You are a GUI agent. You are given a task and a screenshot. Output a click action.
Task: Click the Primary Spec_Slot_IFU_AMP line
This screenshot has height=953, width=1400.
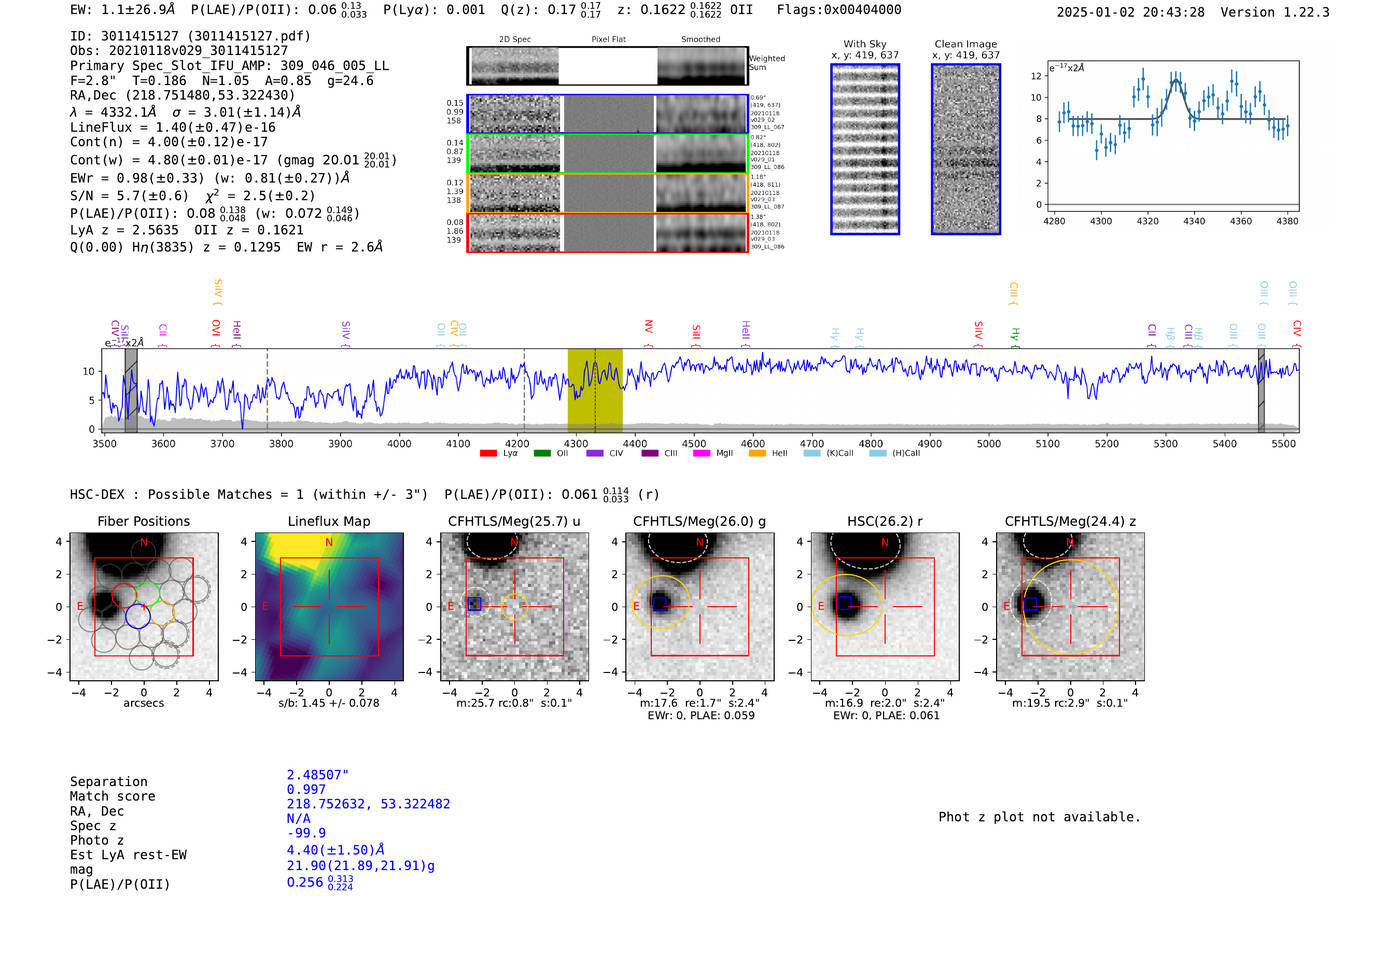[229, 66]
